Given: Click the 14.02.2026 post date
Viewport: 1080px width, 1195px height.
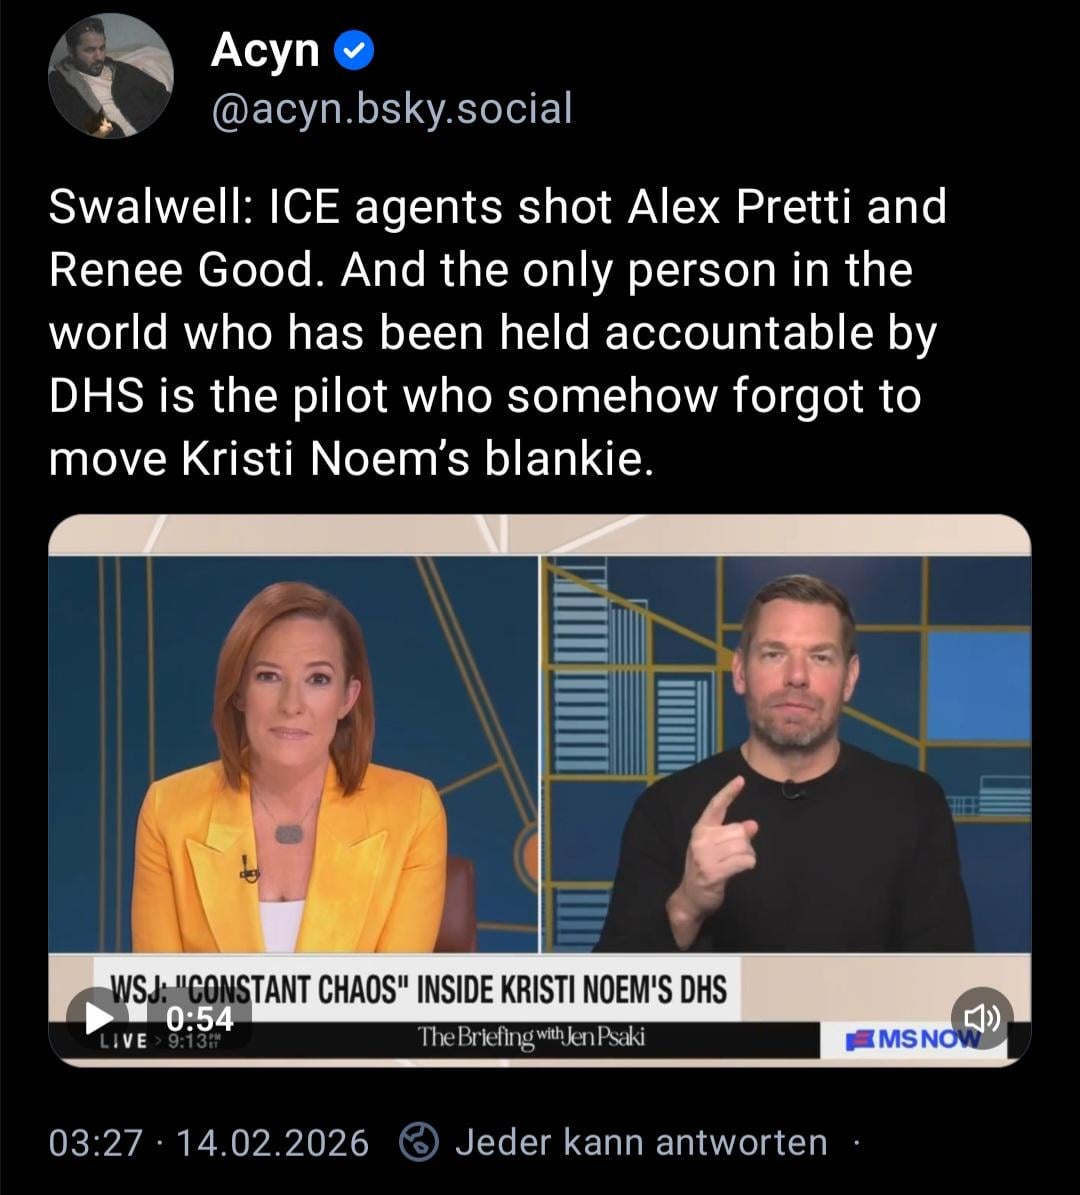Looking at the screenshot, I should click(272, 1142).
